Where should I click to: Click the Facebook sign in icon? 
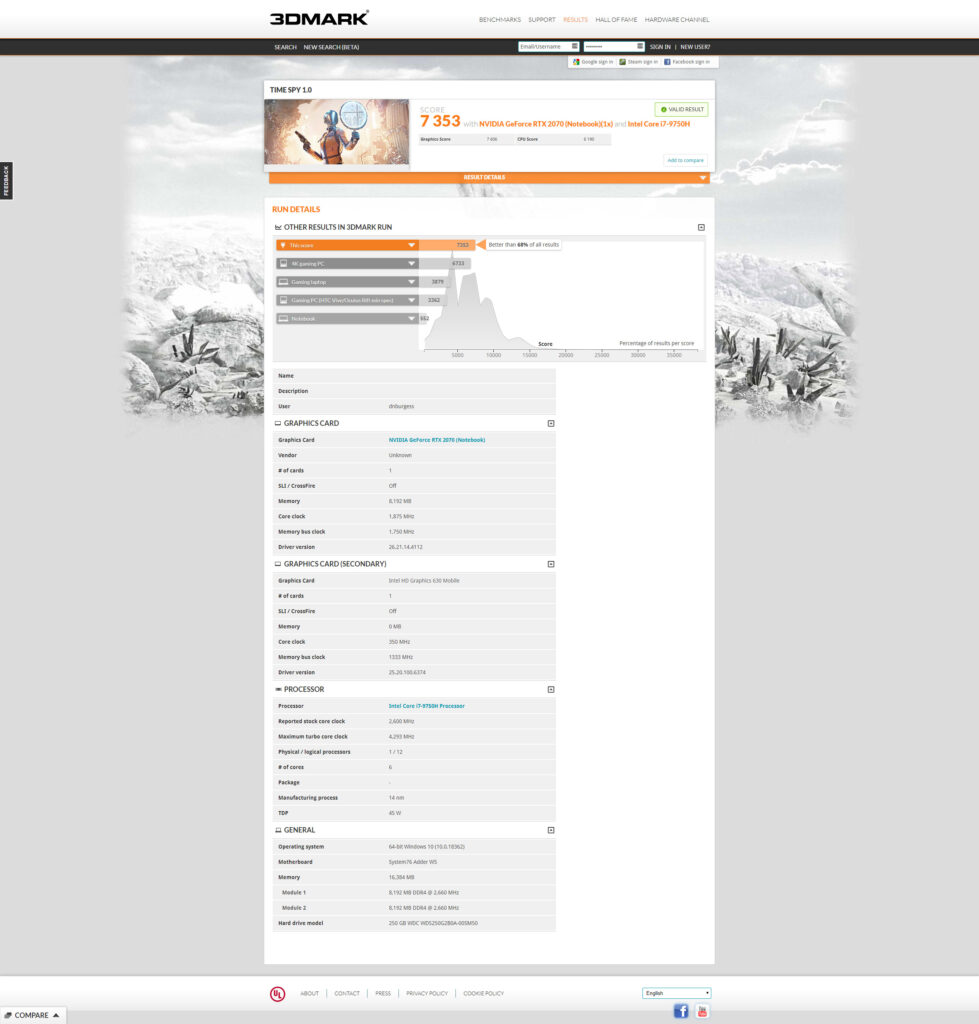tap(667, 62)
